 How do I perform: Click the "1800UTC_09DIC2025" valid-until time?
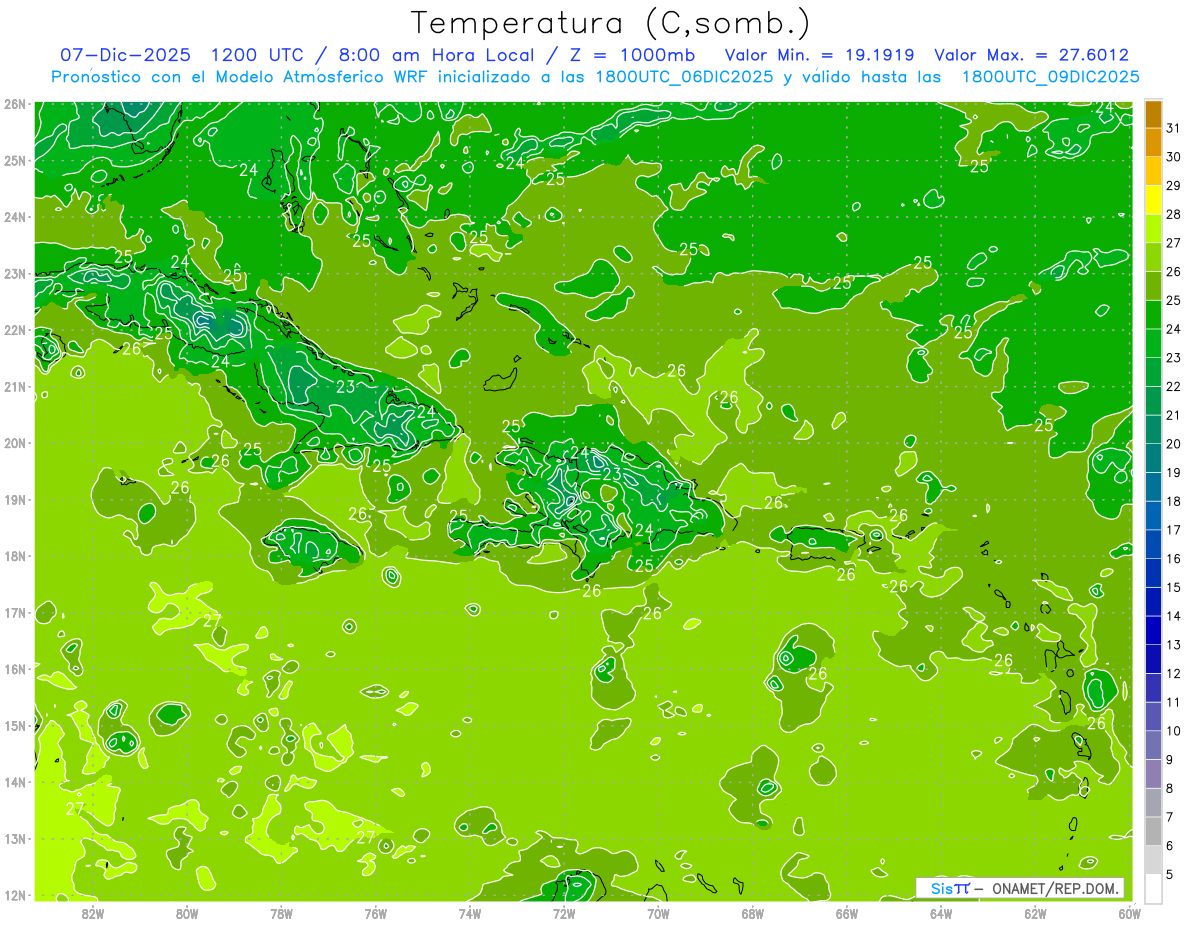(x=1050, y=77)
